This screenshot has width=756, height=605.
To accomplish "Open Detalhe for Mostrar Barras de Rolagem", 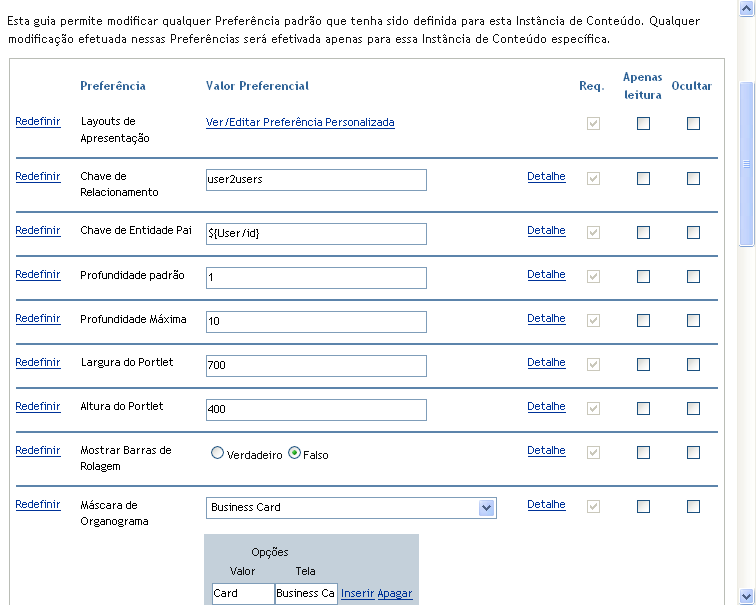I will pos(546,451).
